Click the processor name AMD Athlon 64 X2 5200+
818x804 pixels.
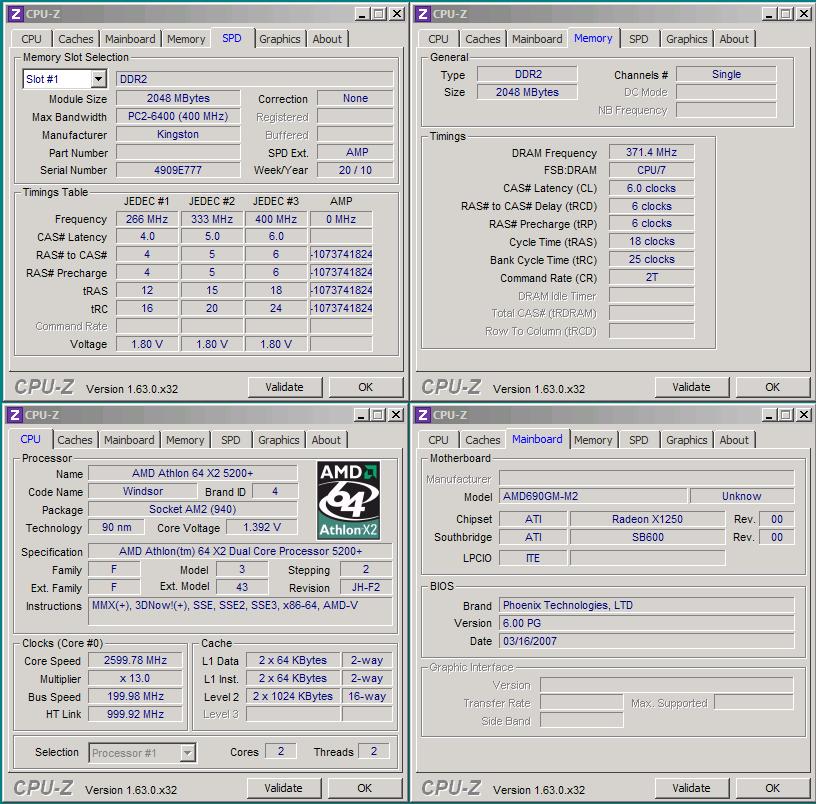[193, 473]
